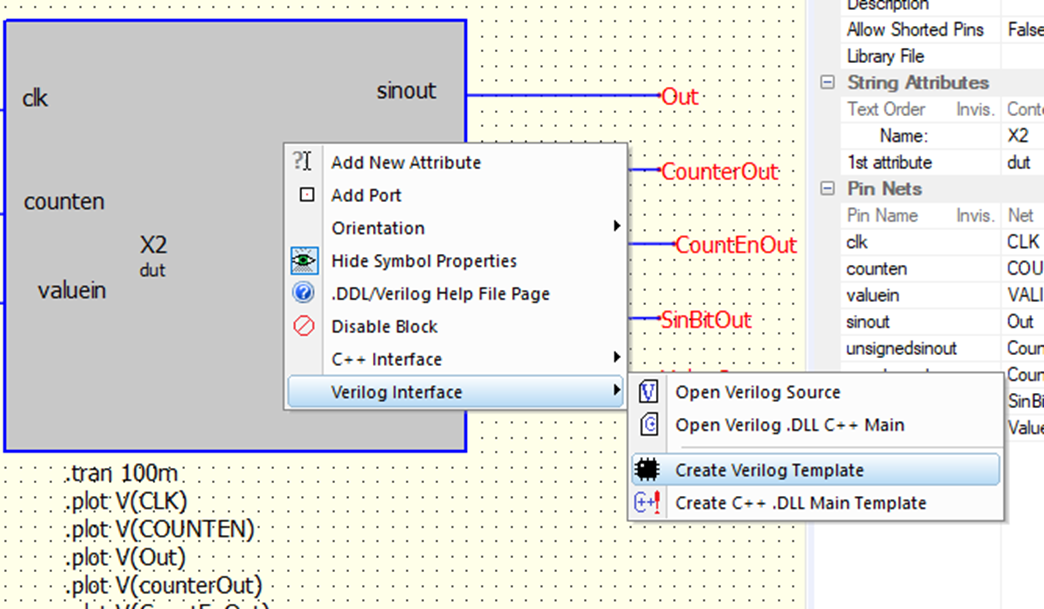Choose Open Verilog .DLL C++ Main
The width and height of the screenshot is (1044, 609).
tap(816, 425)
